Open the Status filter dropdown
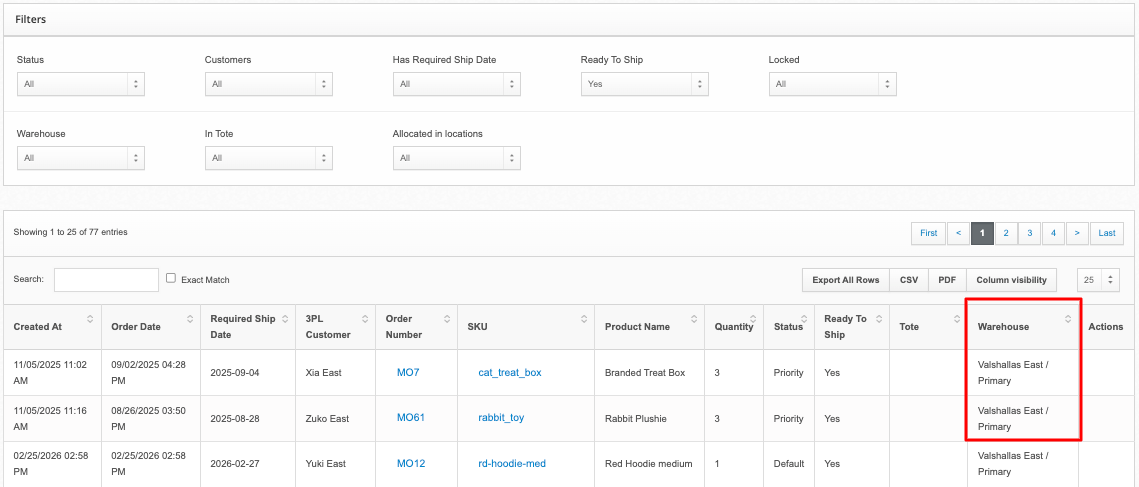The image size is (1139, 487). (80, 84)
